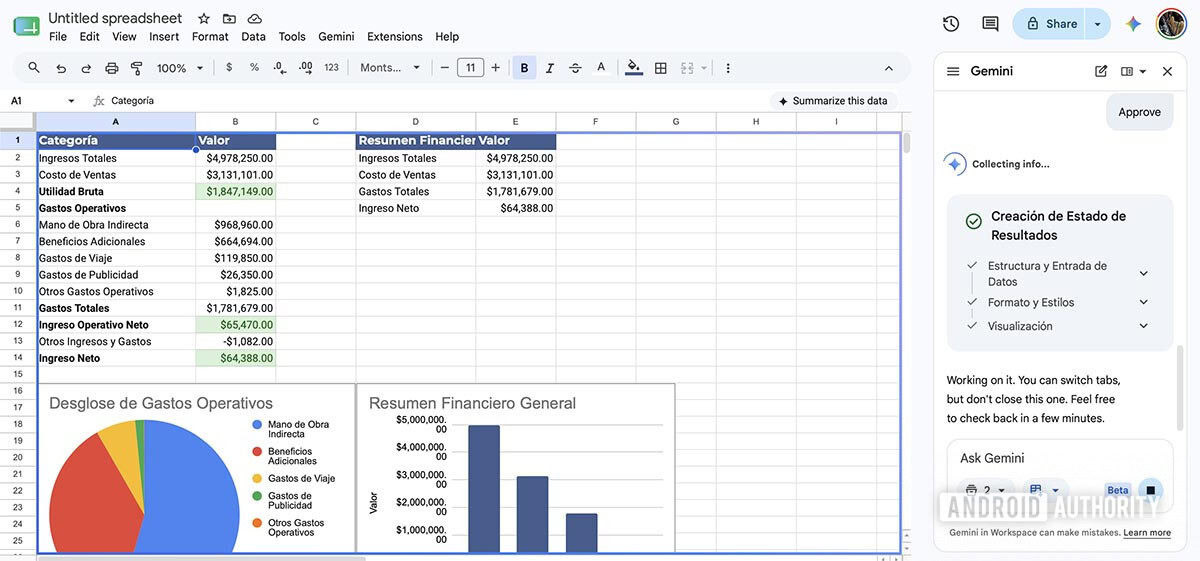The image size is (1200, 561).
Task: Open the zoom level dropdown
Action: (x=180, y=68)
